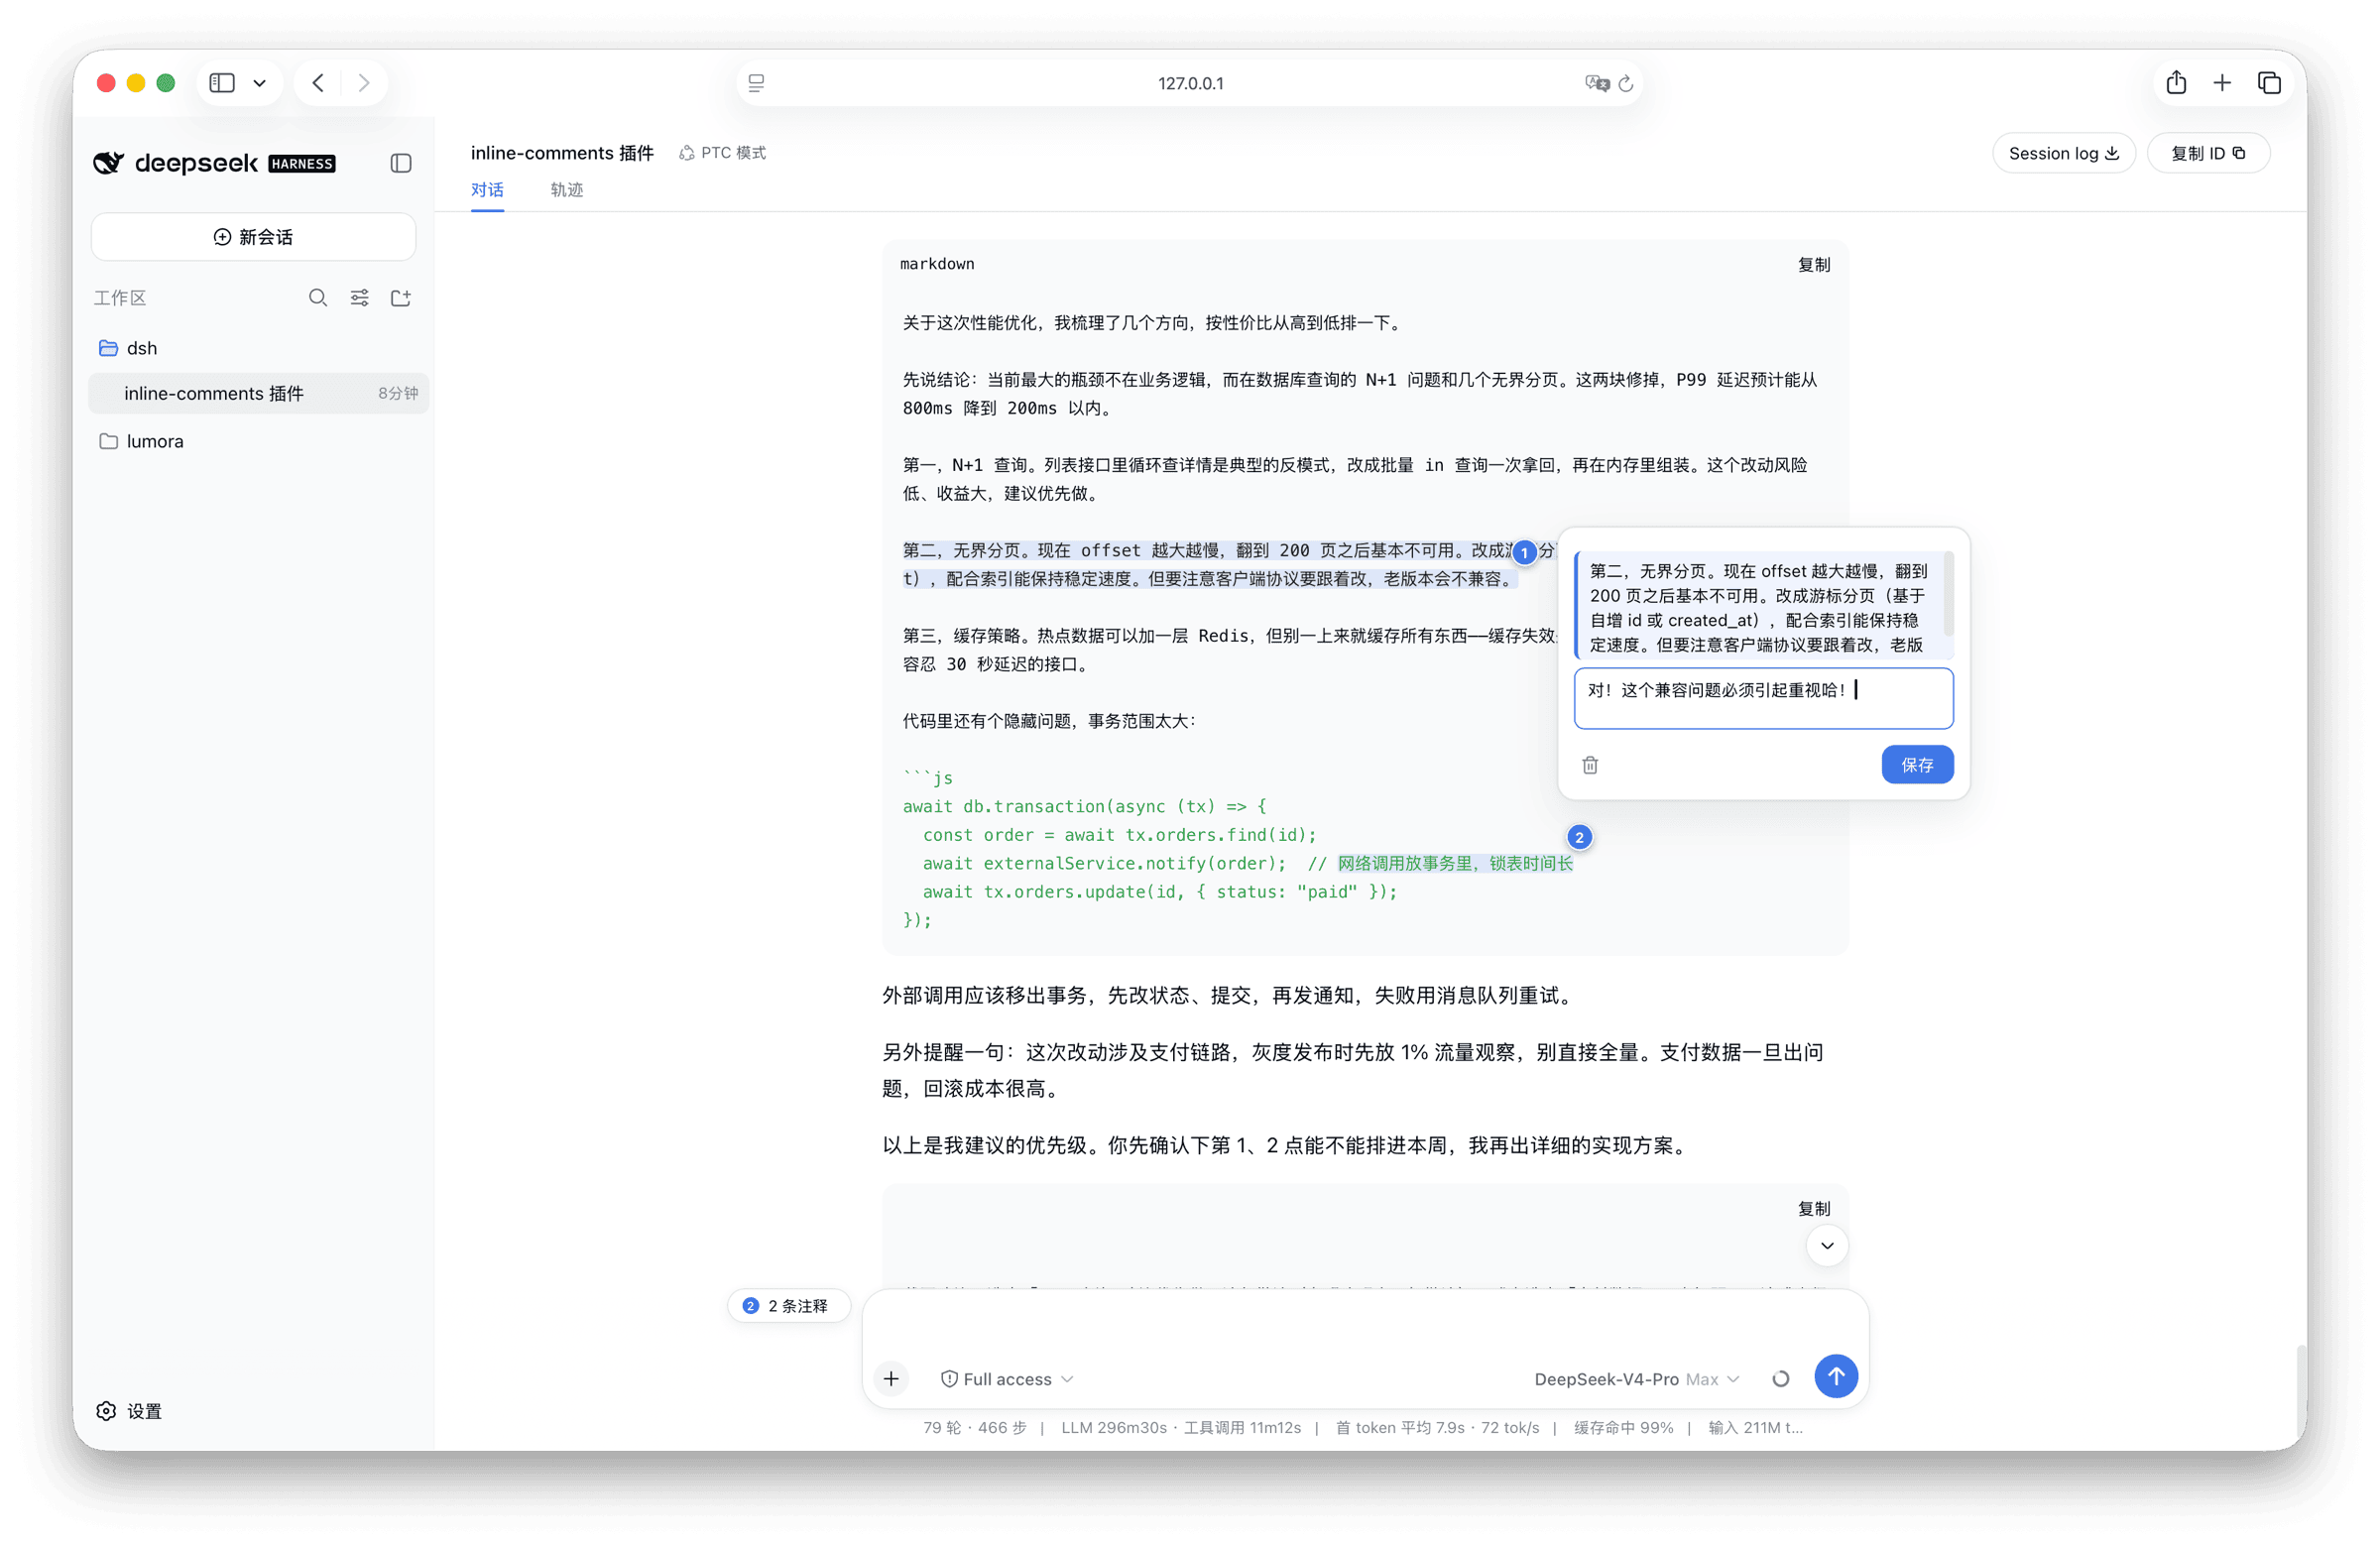The image size is (2380, 1547).
Task: Go back with the browser back arrow
Action: (x=318, y=83)
